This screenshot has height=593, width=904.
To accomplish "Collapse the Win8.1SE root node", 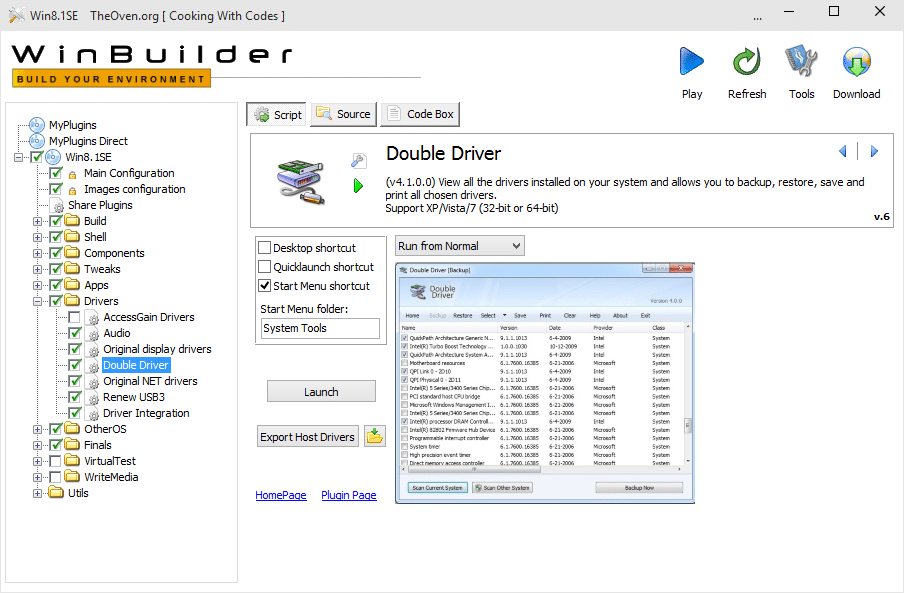I will click(18, 157).
